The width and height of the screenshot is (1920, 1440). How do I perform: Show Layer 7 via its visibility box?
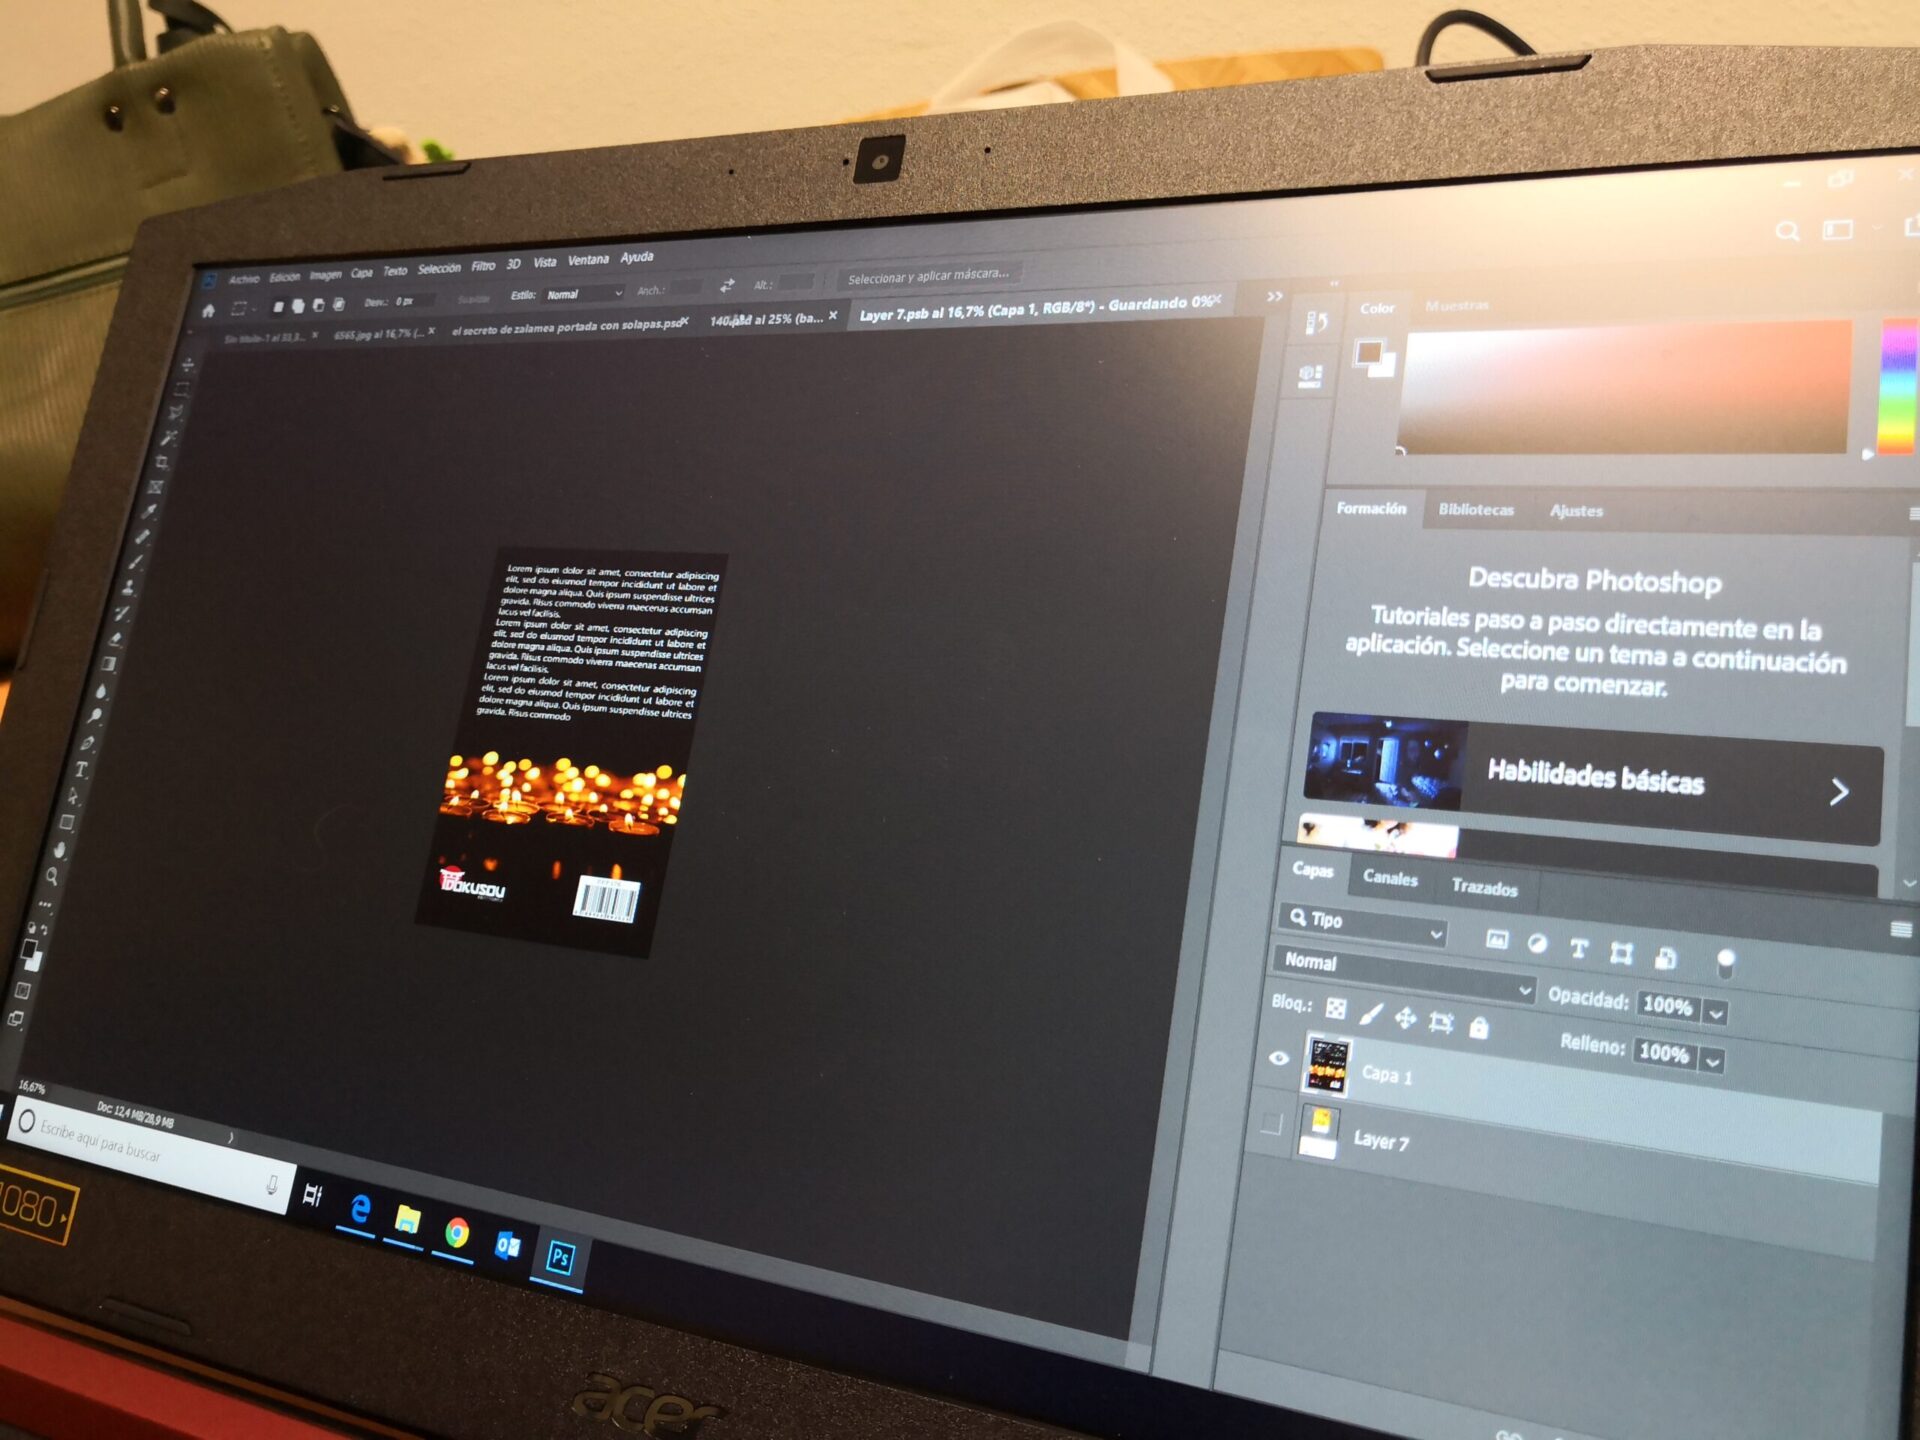click(x=1271, y=1124)
